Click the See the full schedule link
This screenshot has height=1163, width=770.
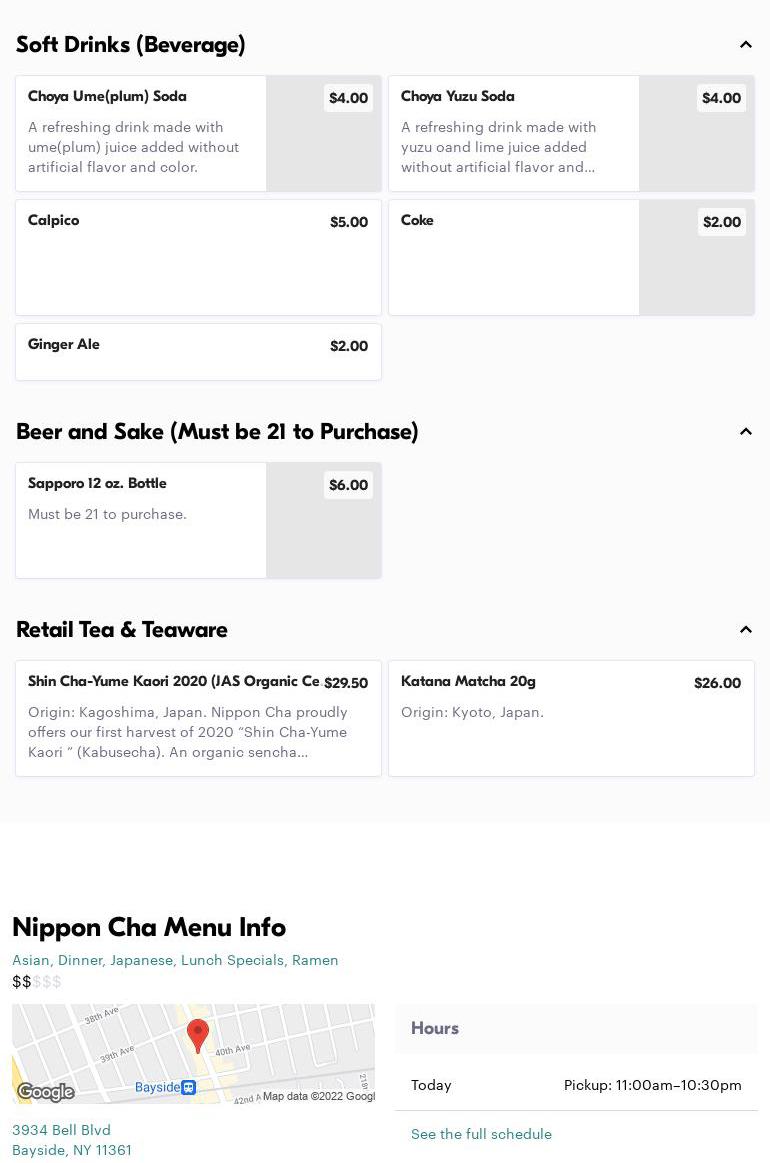(x=481, y=1134)
